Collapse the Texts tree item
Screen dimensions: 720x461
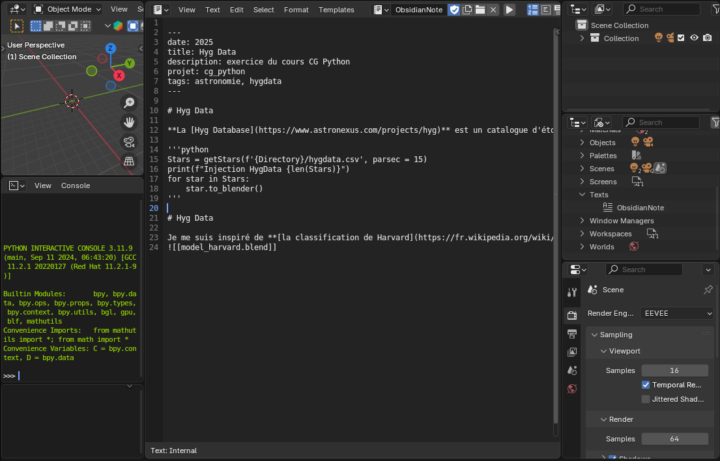pos(582,195)
